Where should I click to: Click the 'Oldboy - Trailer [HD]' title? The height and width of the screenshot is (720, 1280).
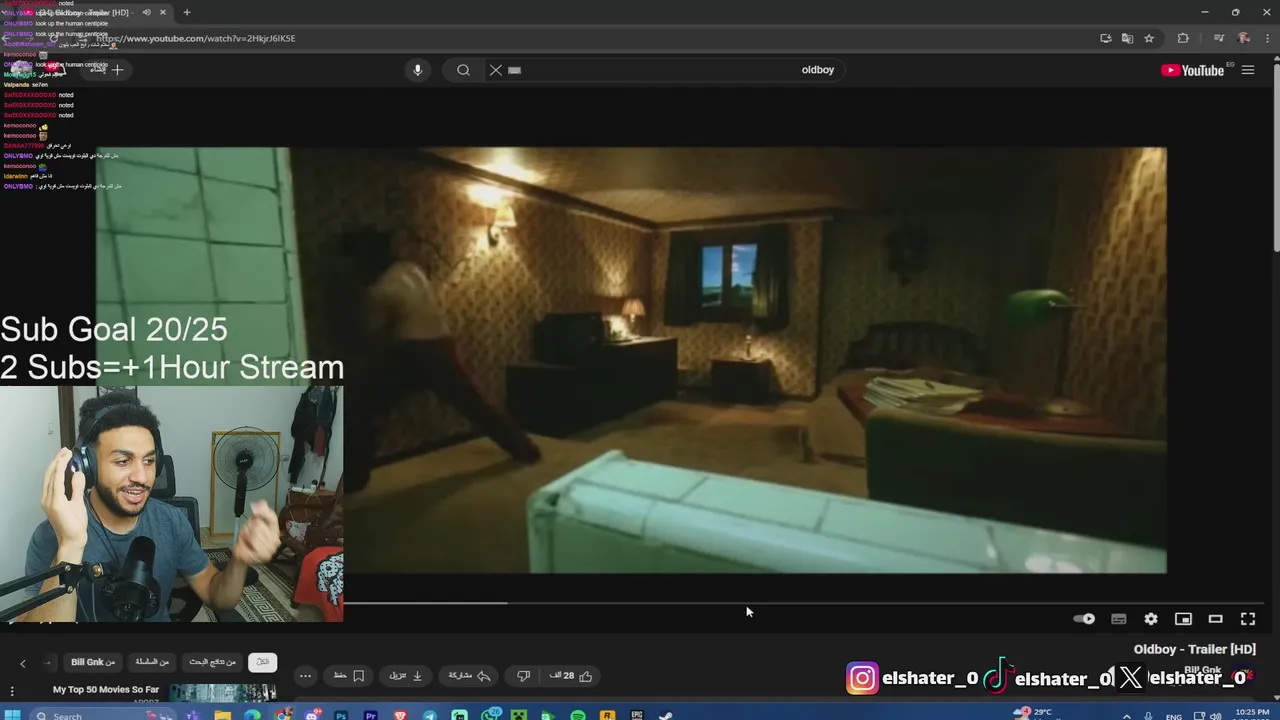(1194, 649)
